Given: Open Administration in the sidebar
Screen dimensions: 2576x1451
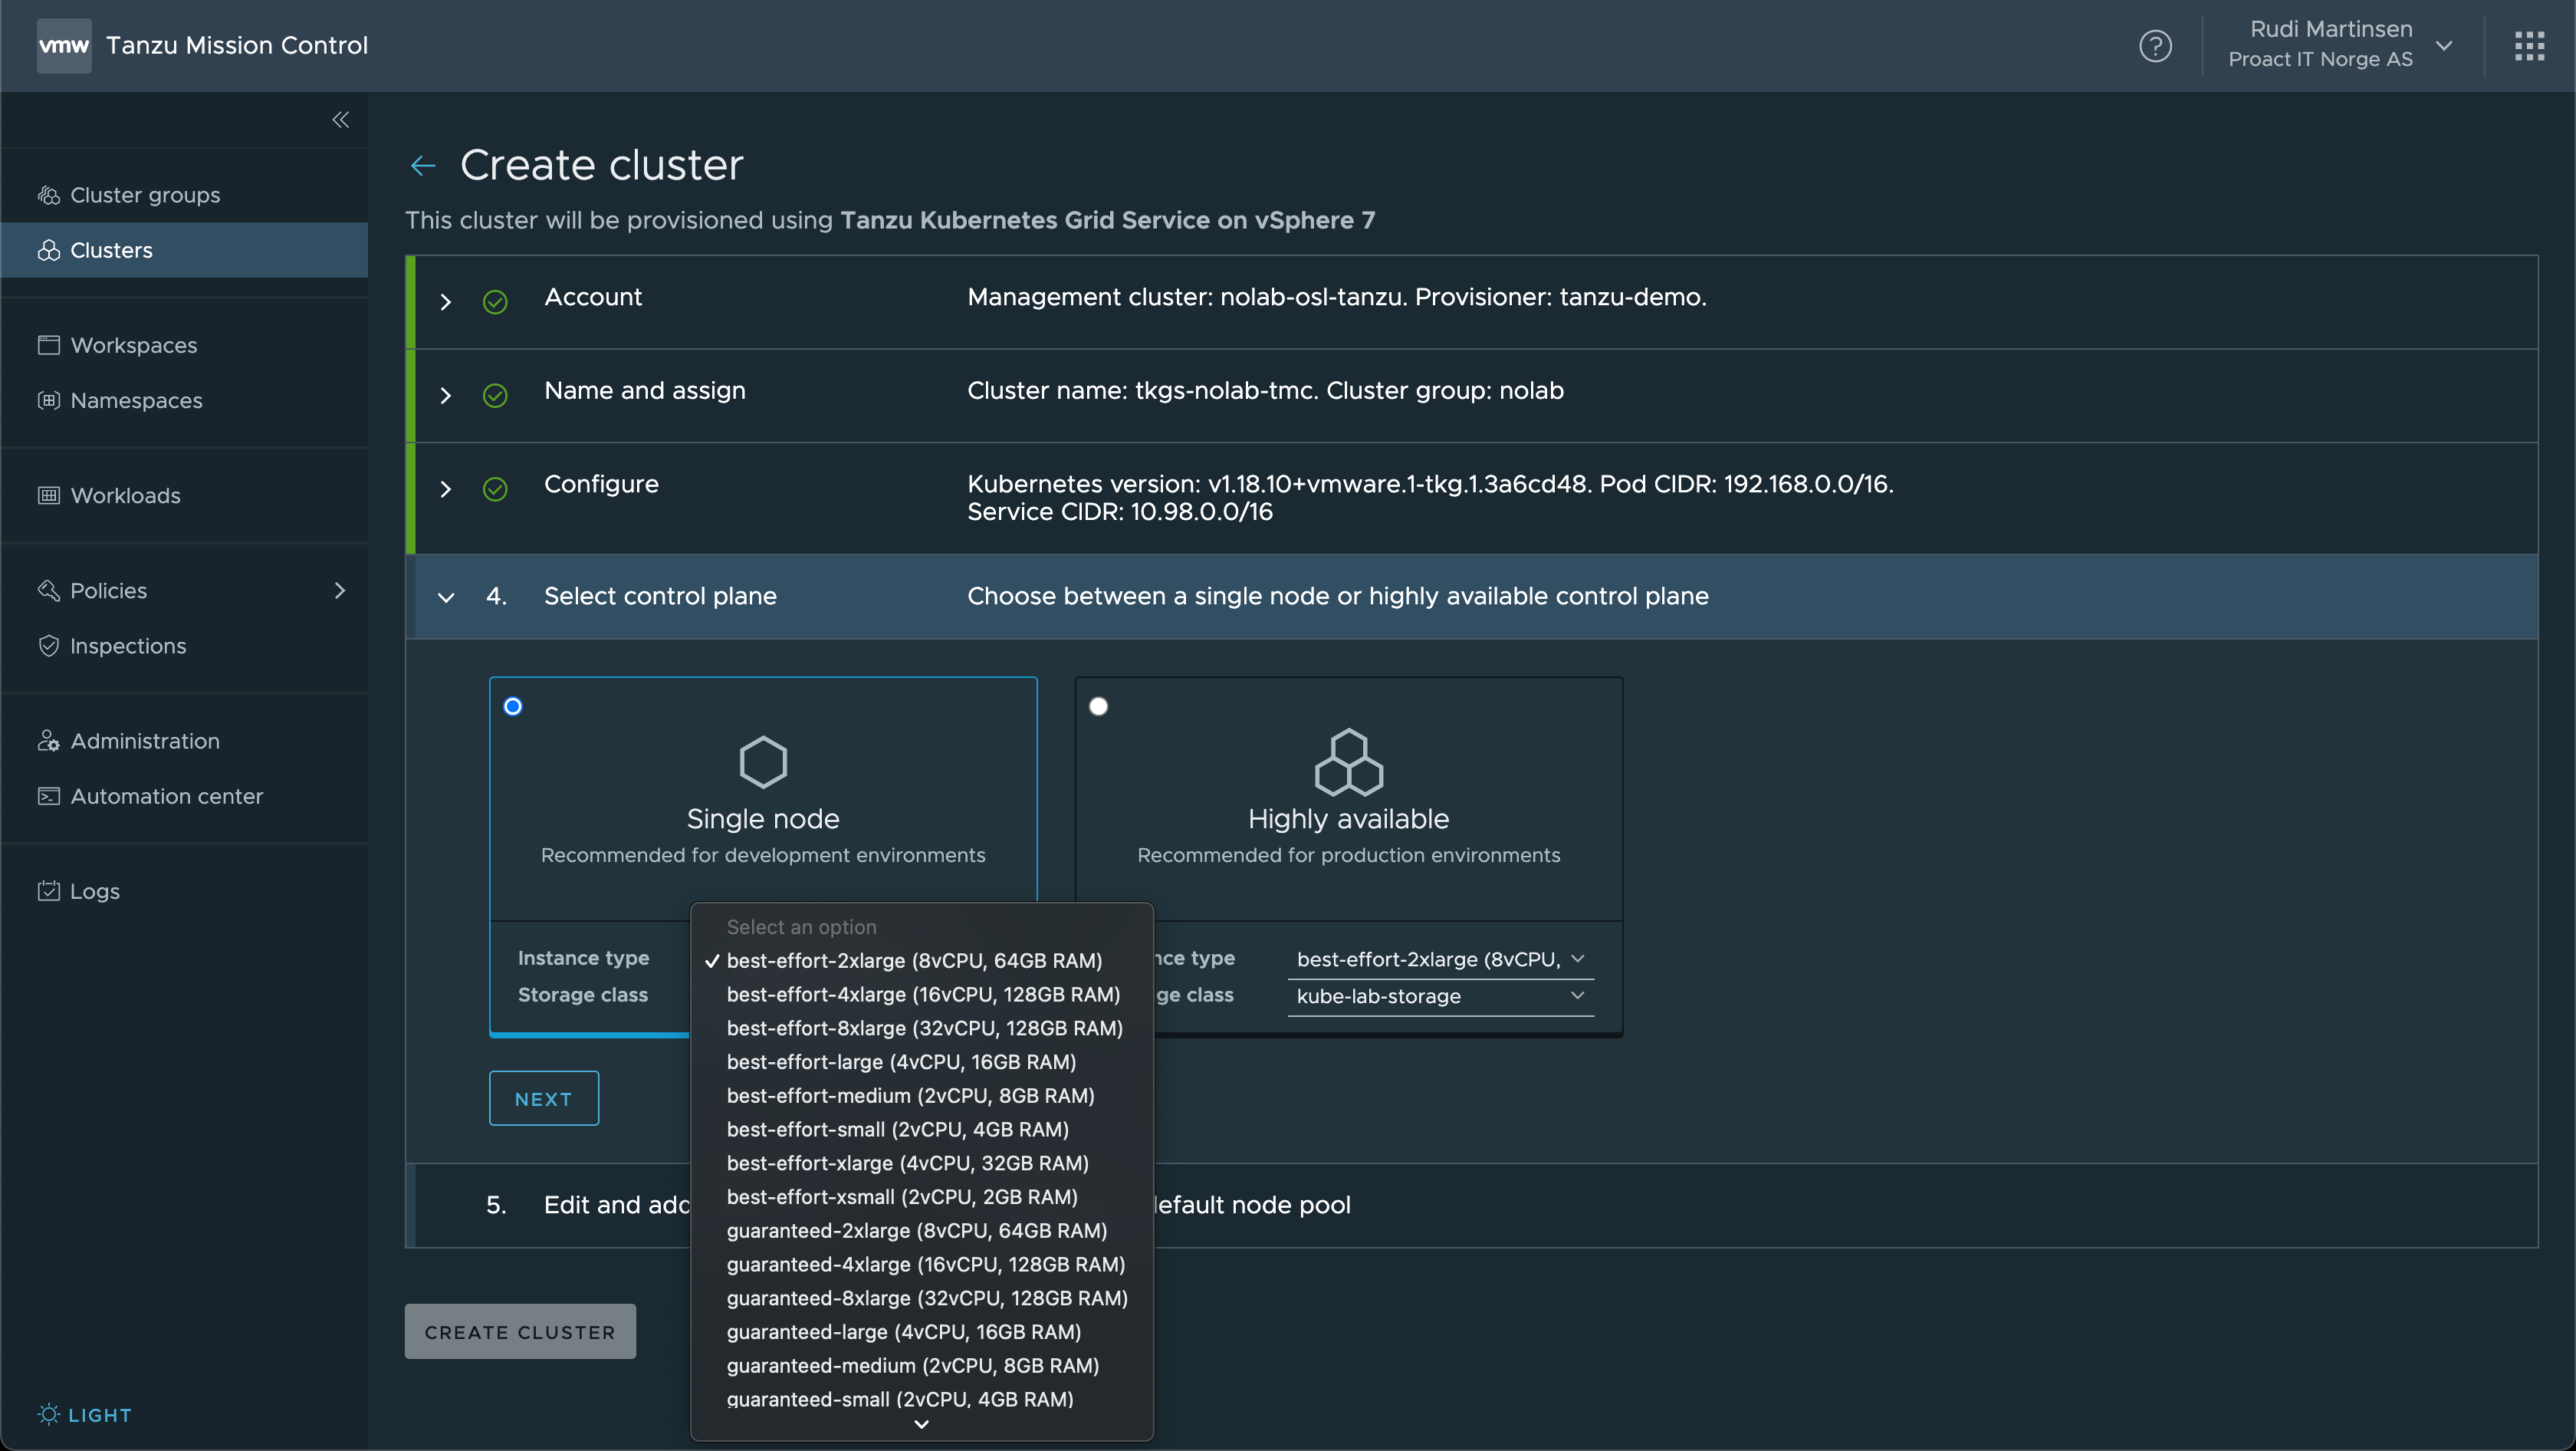Looking at the screenshot, I should coord(184,741).
